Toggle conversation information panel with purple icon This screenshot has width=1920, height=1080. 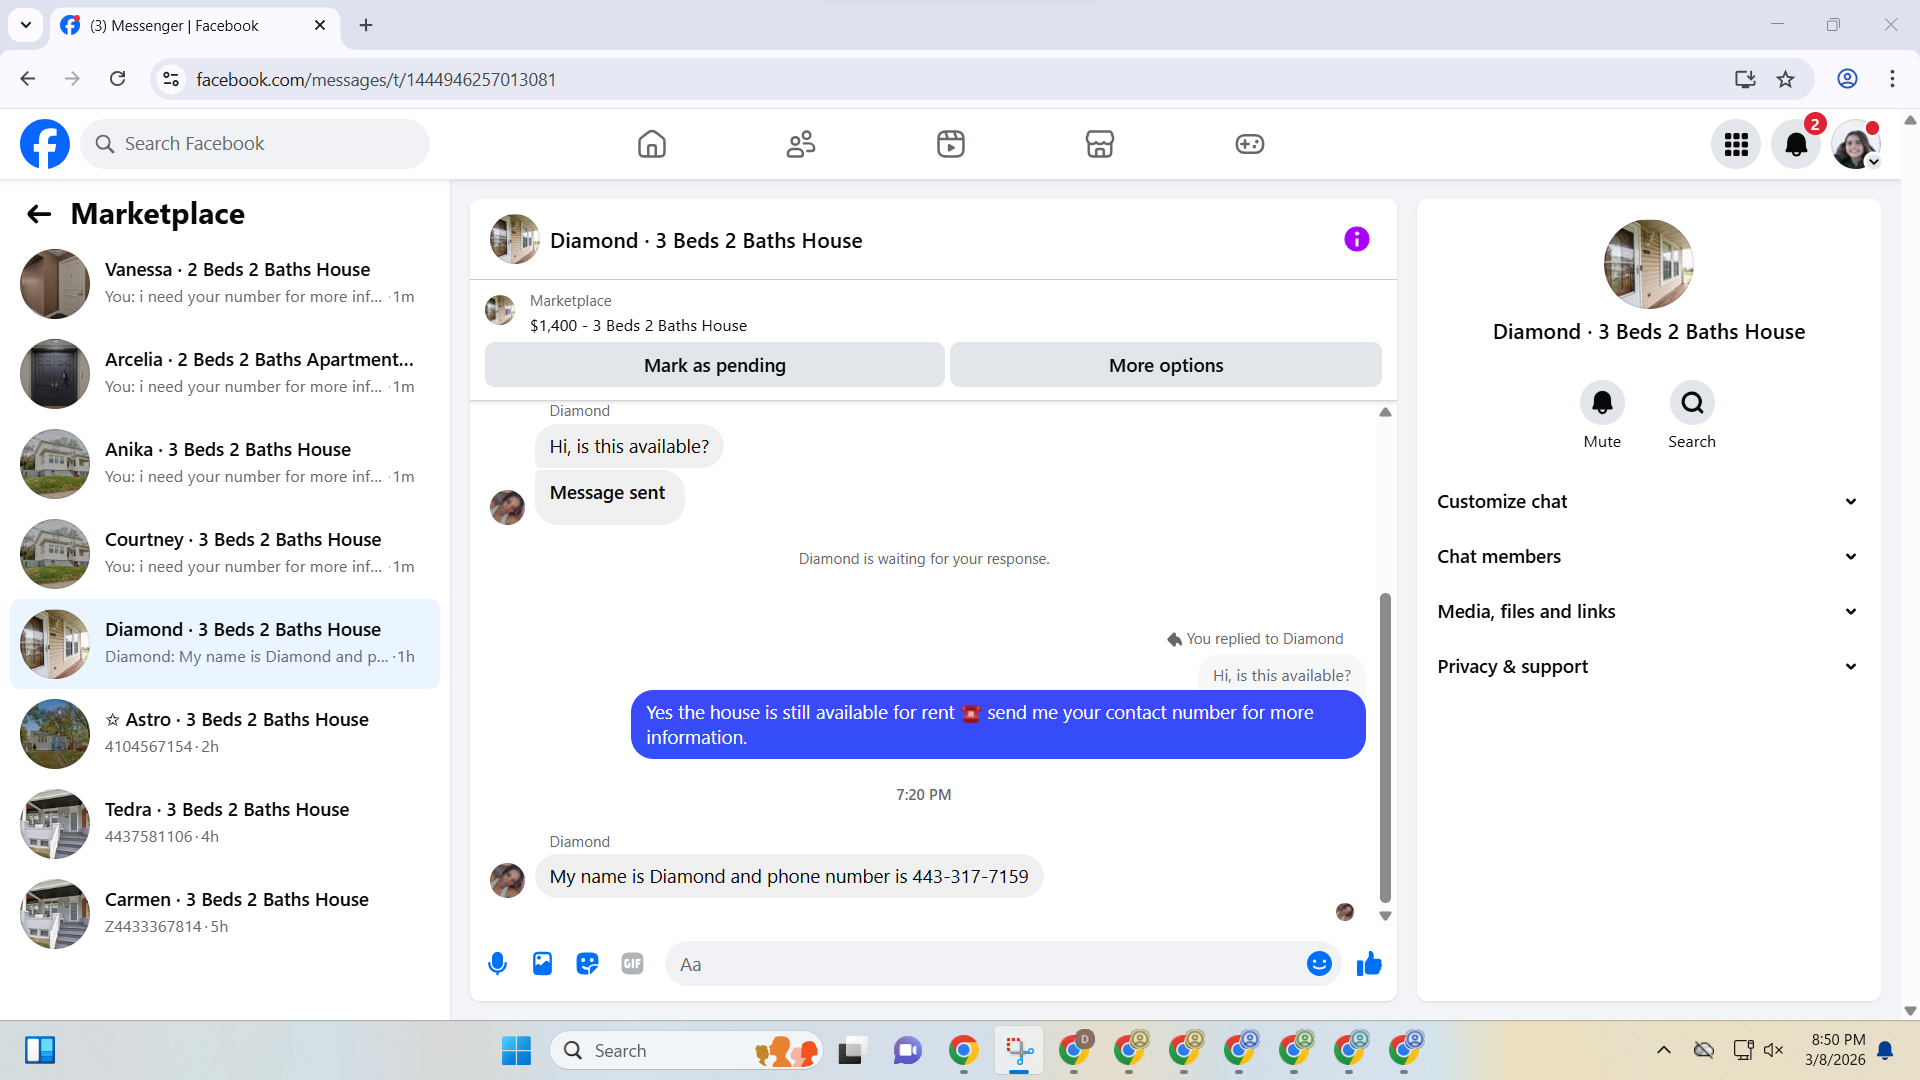pos(1356,239)
